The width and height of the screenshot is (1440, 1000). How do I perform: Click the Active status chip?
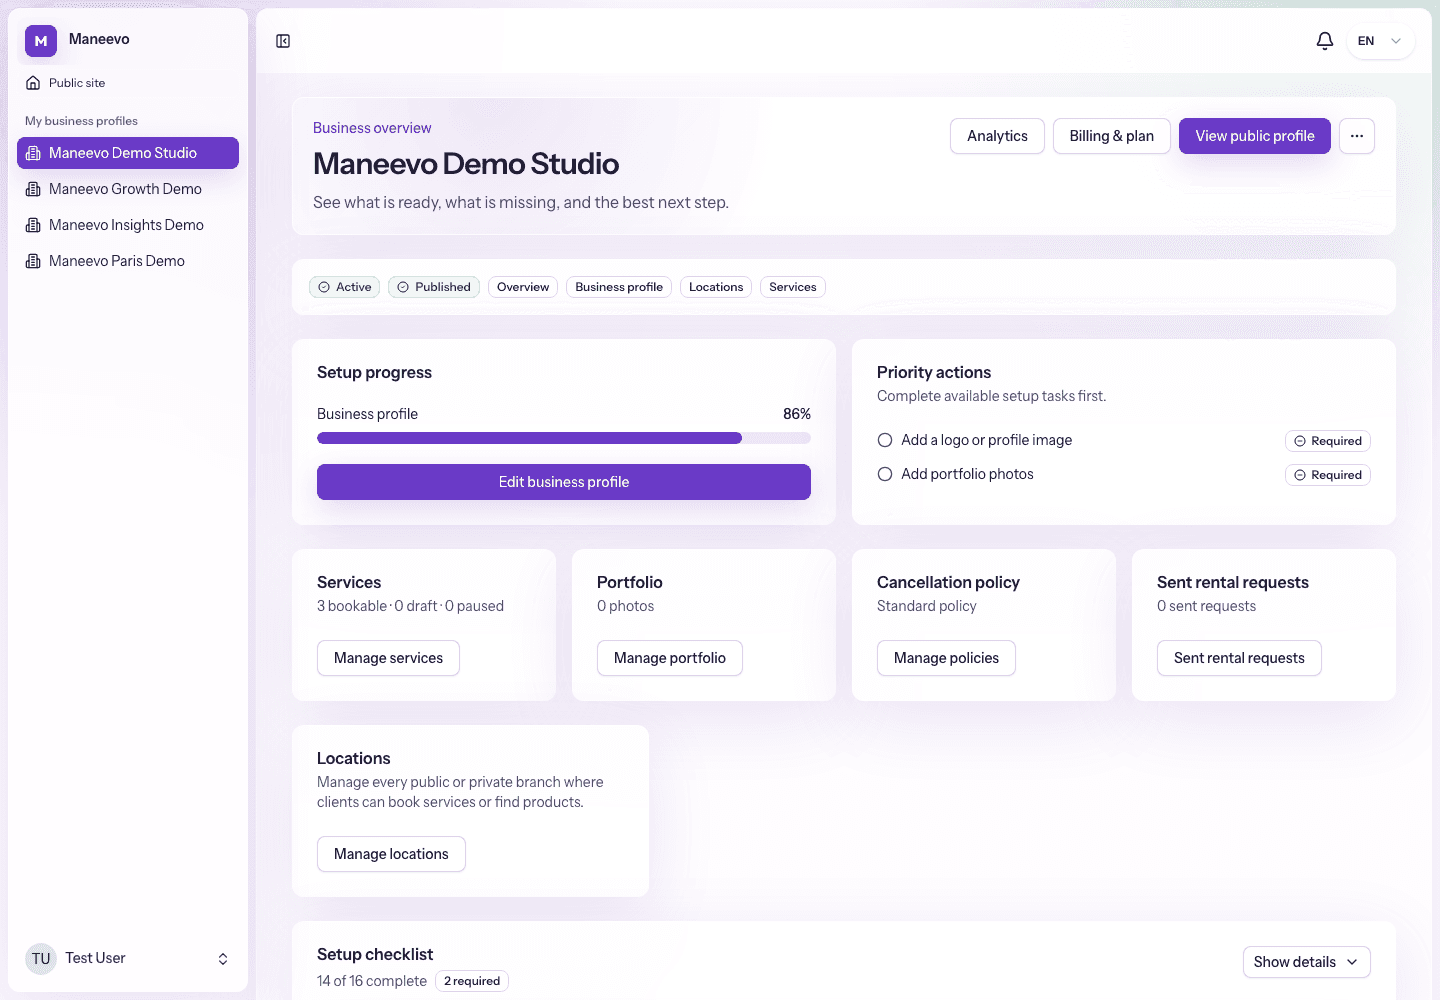click(x=345, y=287)
